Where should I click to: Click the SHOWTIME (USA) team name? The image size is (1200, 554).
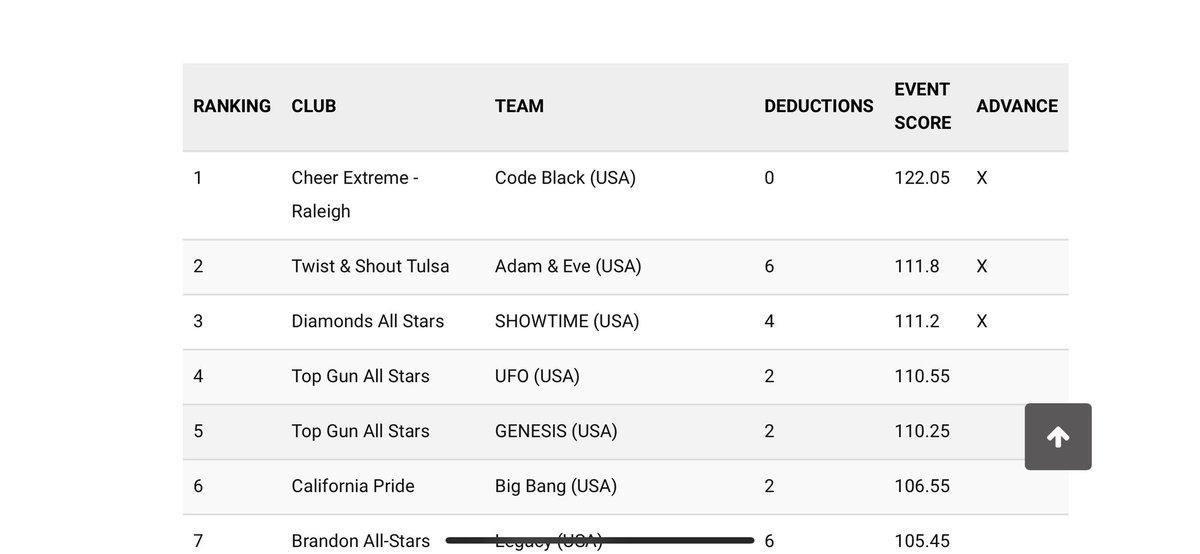point(566,321)
